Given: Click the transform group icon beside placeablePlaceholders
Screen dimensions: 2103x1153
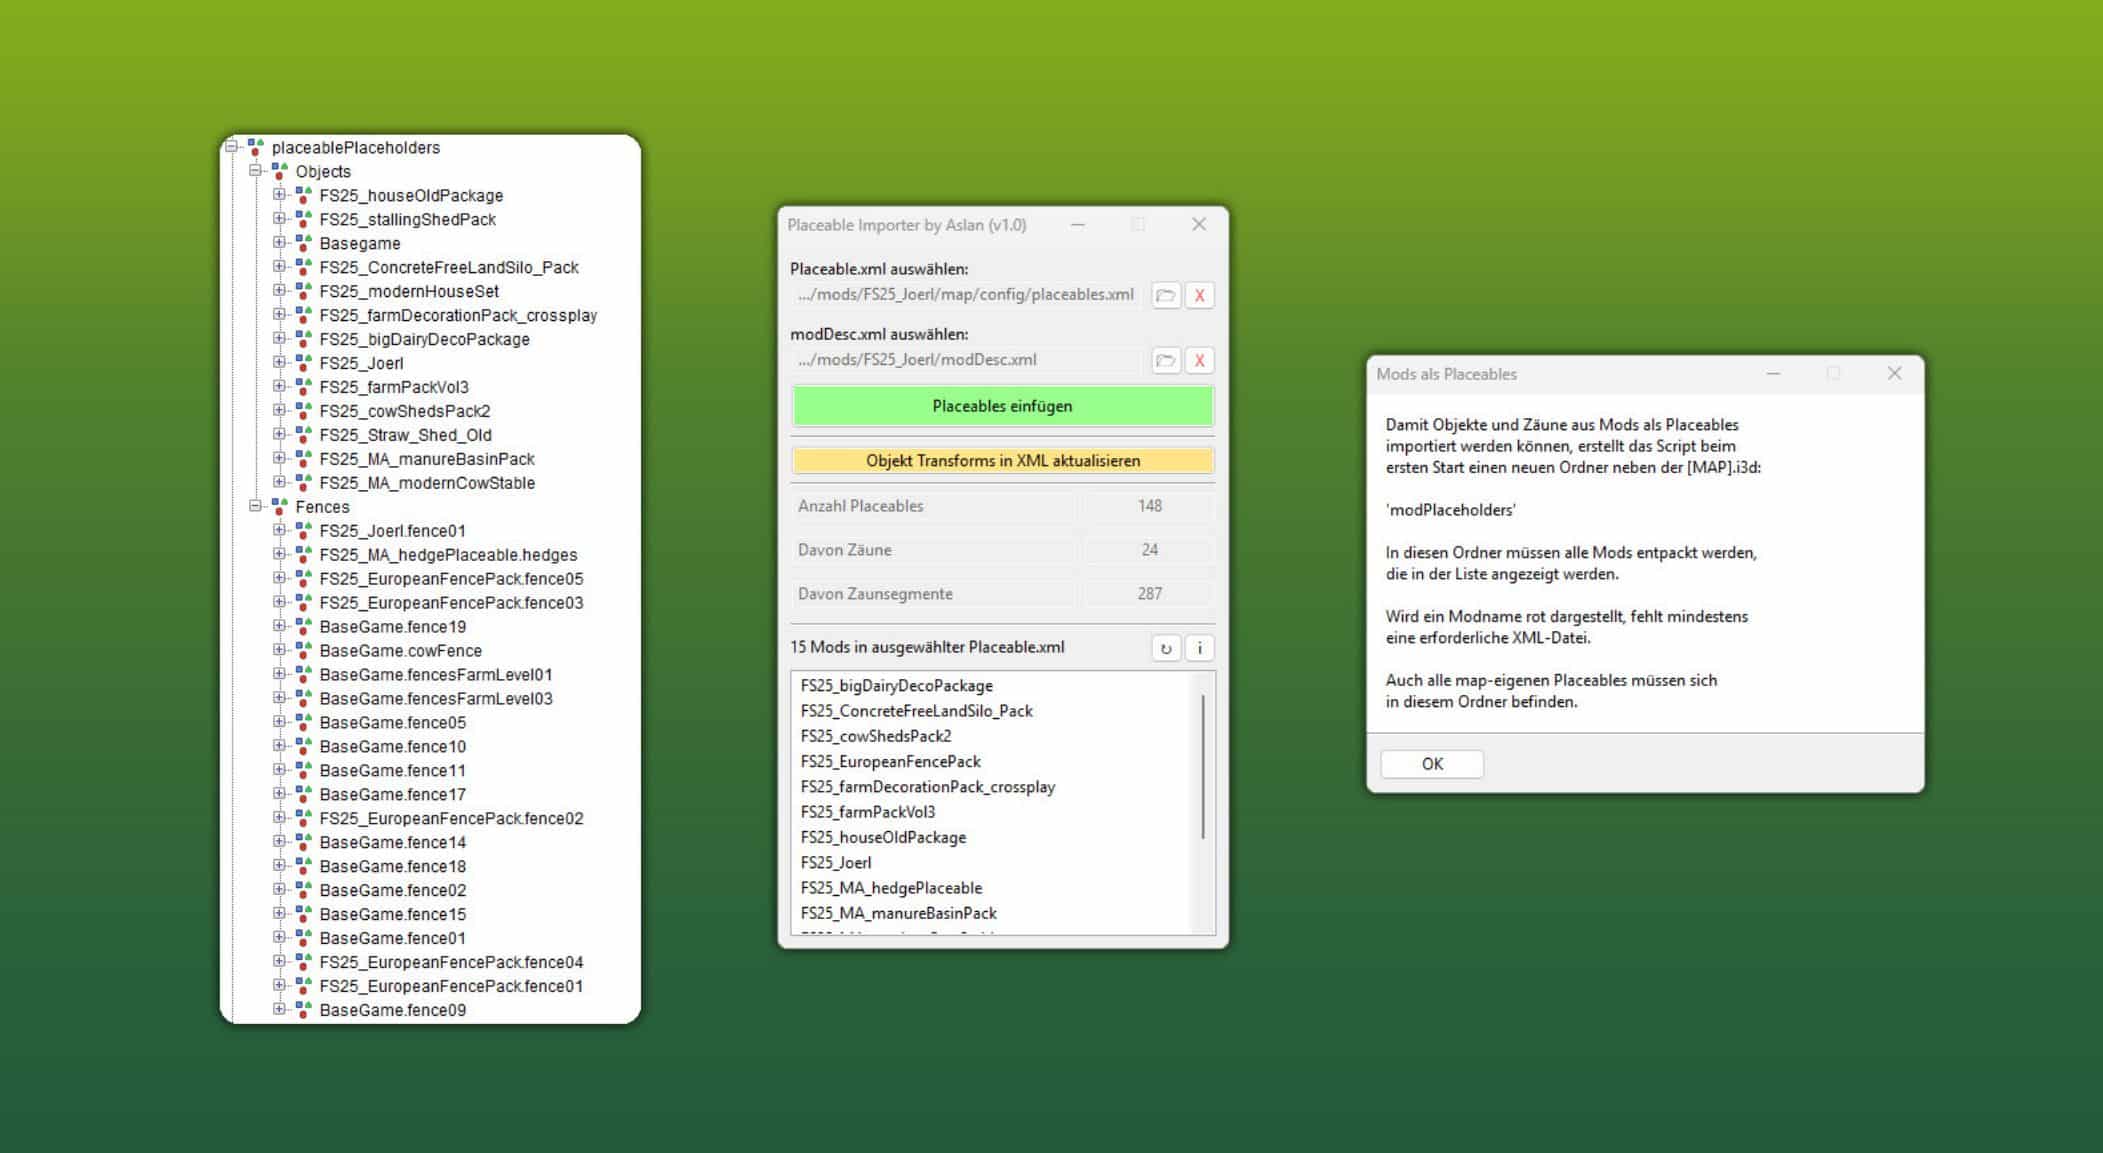Looking at the screenshot, I should point(253,147).
